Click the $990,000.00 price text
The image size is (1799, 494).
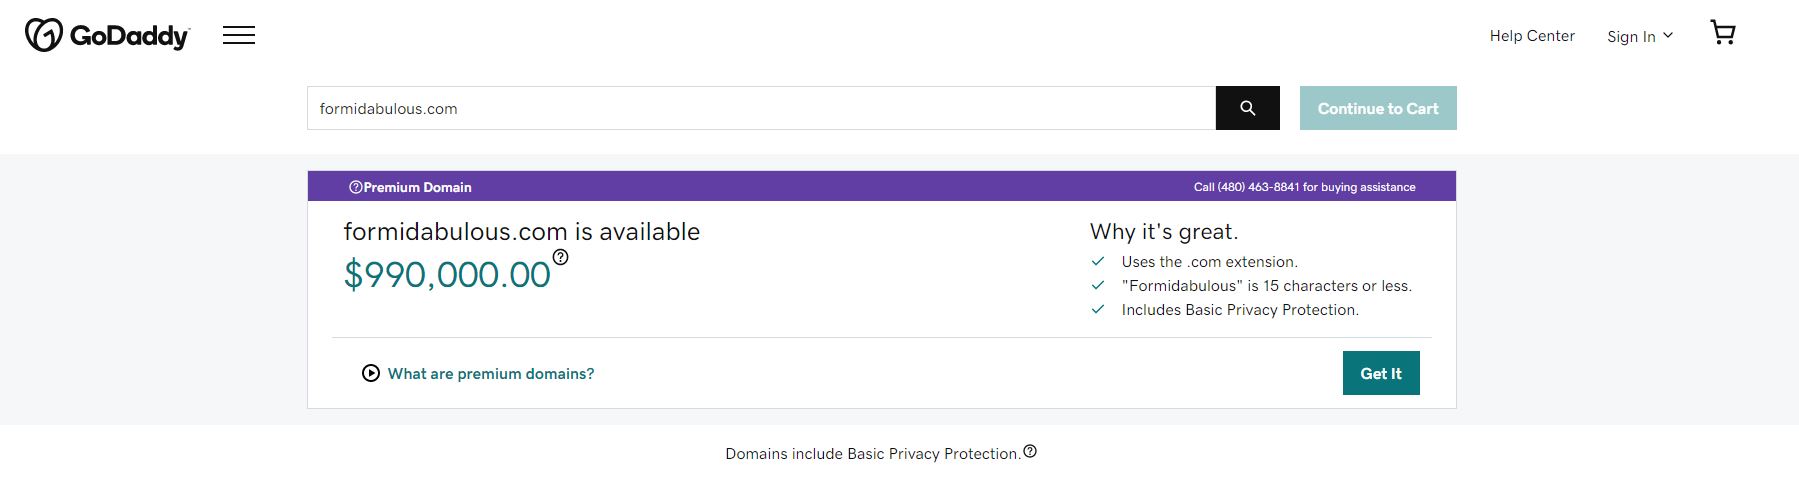447,275
